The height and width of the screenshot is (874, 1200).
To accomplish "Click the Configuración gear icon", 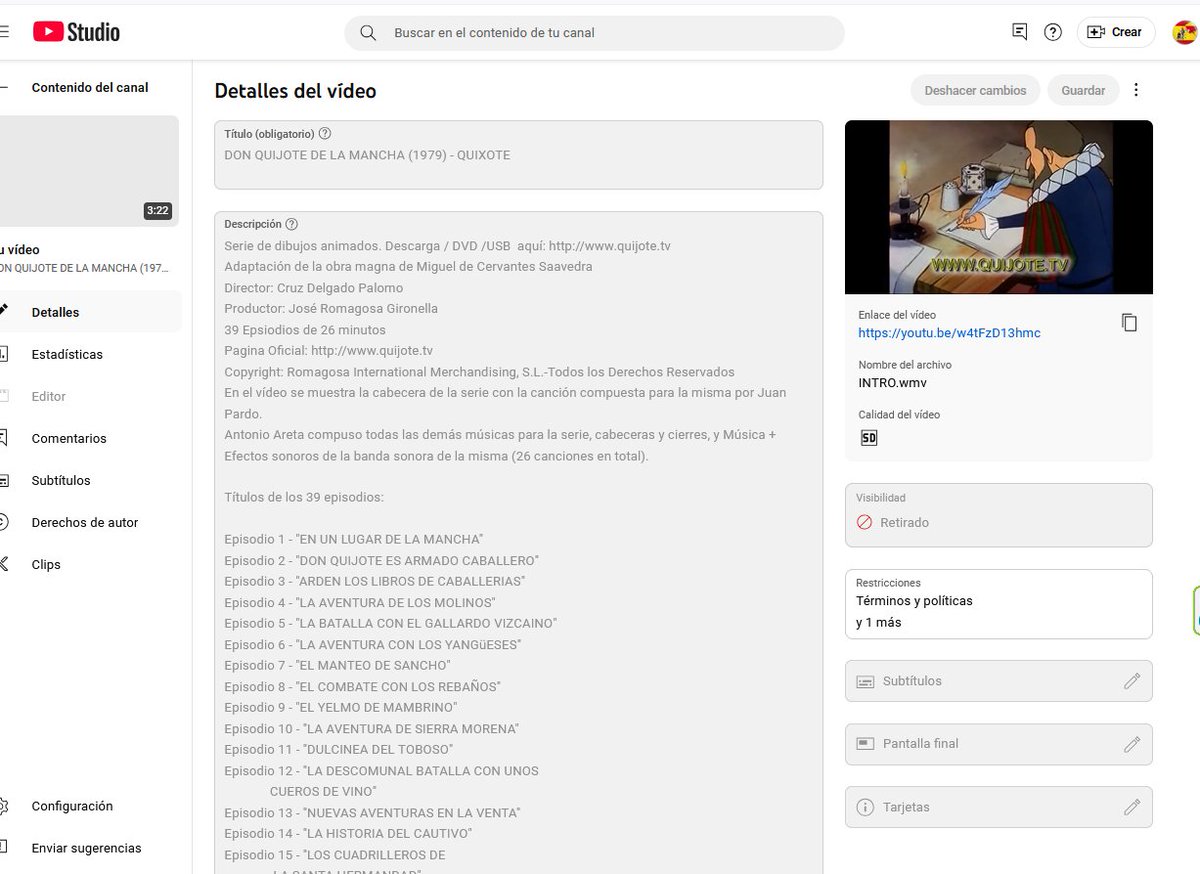I will (x=4, y=806).
